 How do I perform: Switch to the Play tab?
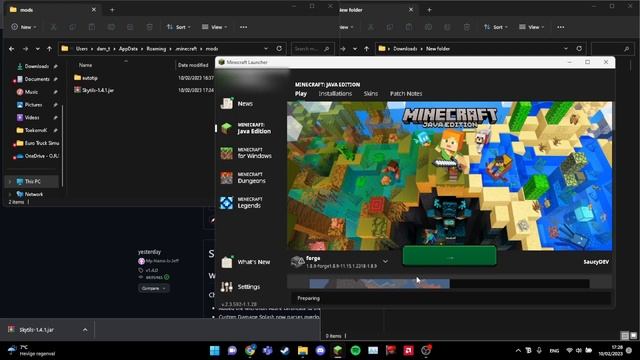click(x=301, y=93)
